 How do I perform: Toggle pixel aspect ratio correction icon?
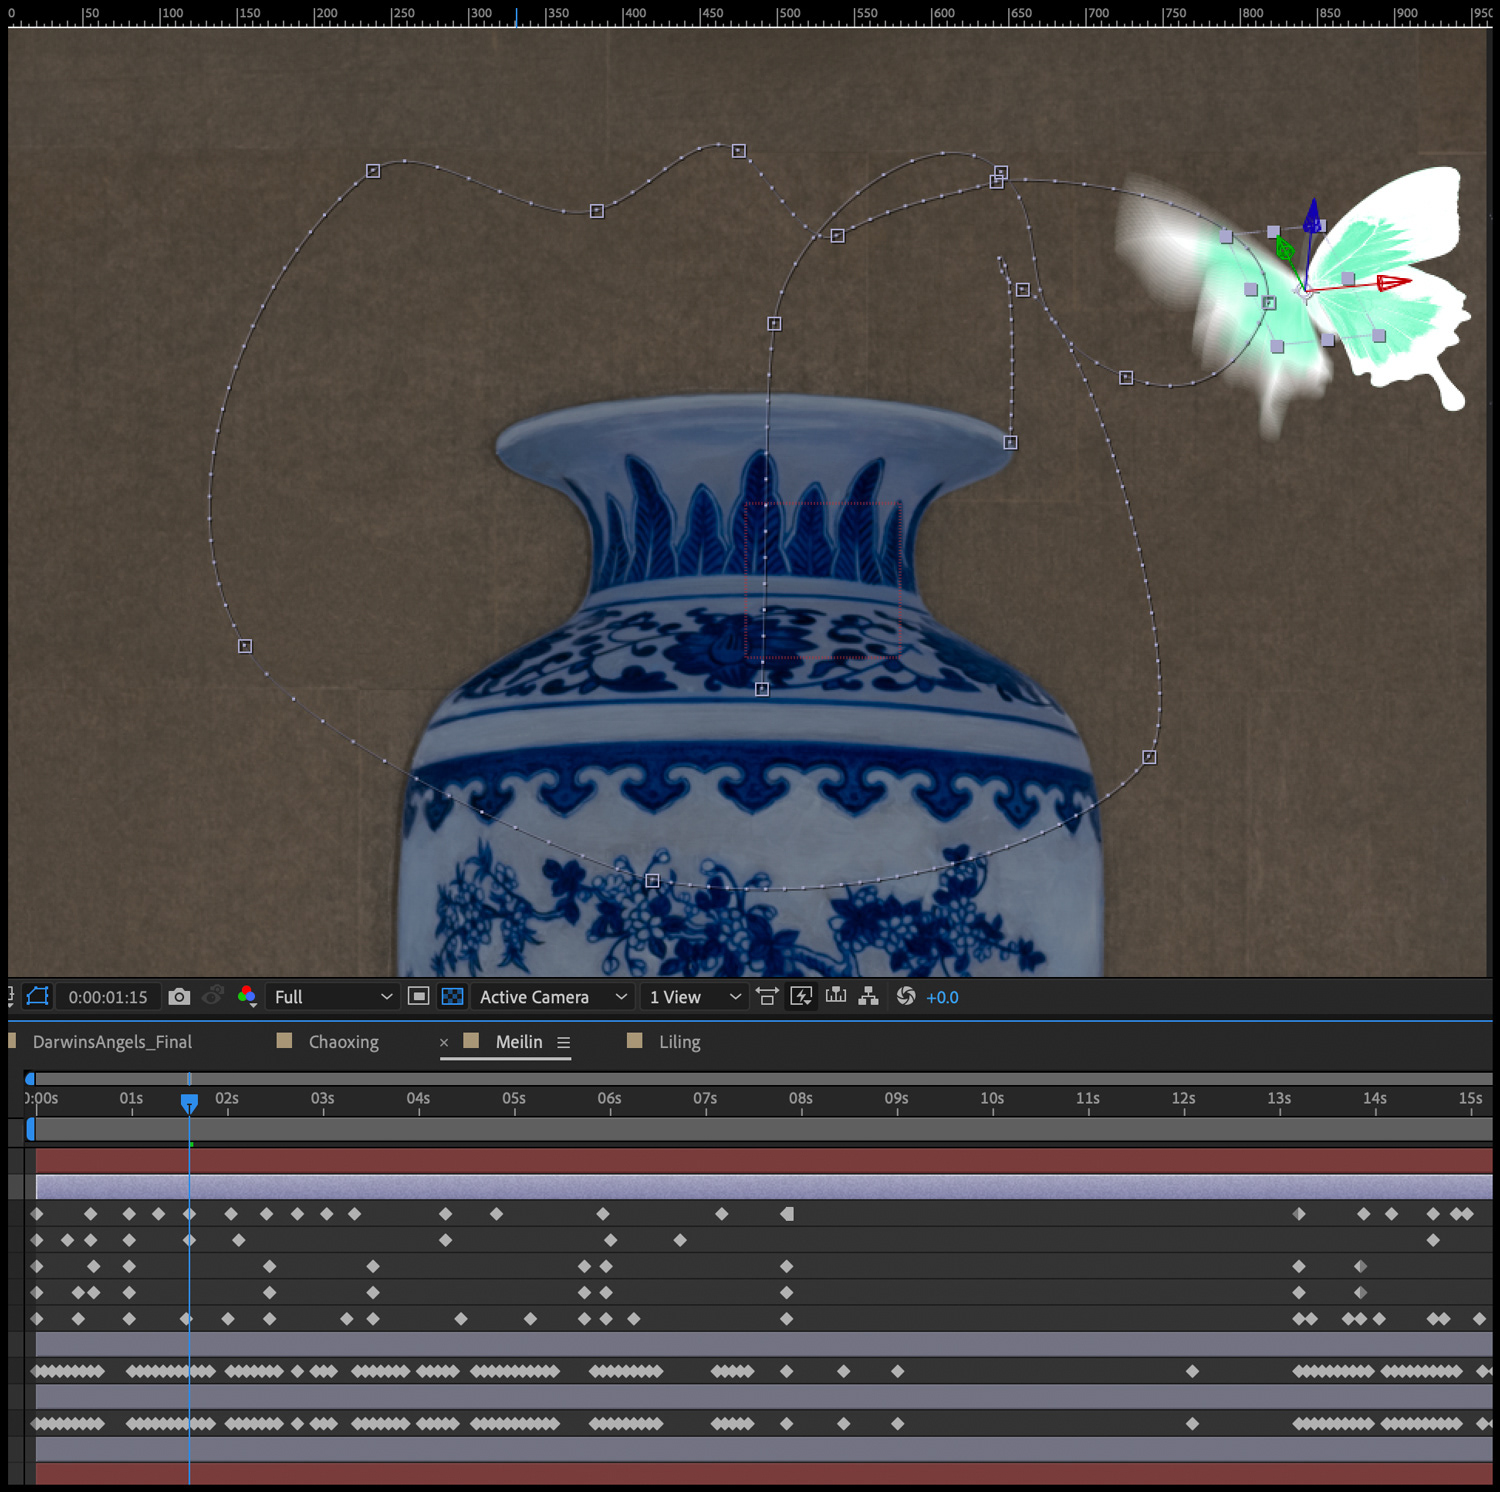(767, 996)
